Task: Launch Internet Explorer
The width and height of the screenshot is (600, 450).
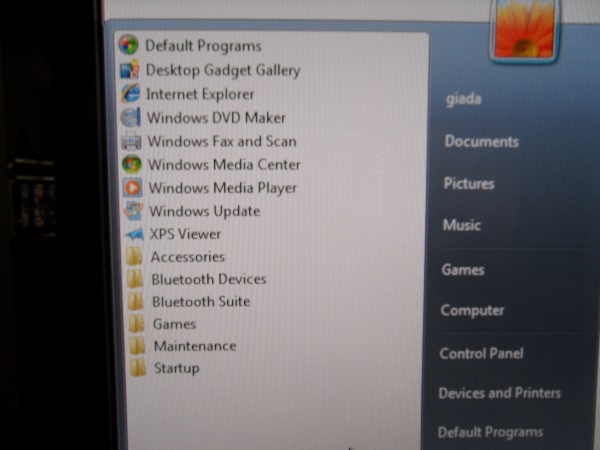Action: tap(200, 94)
